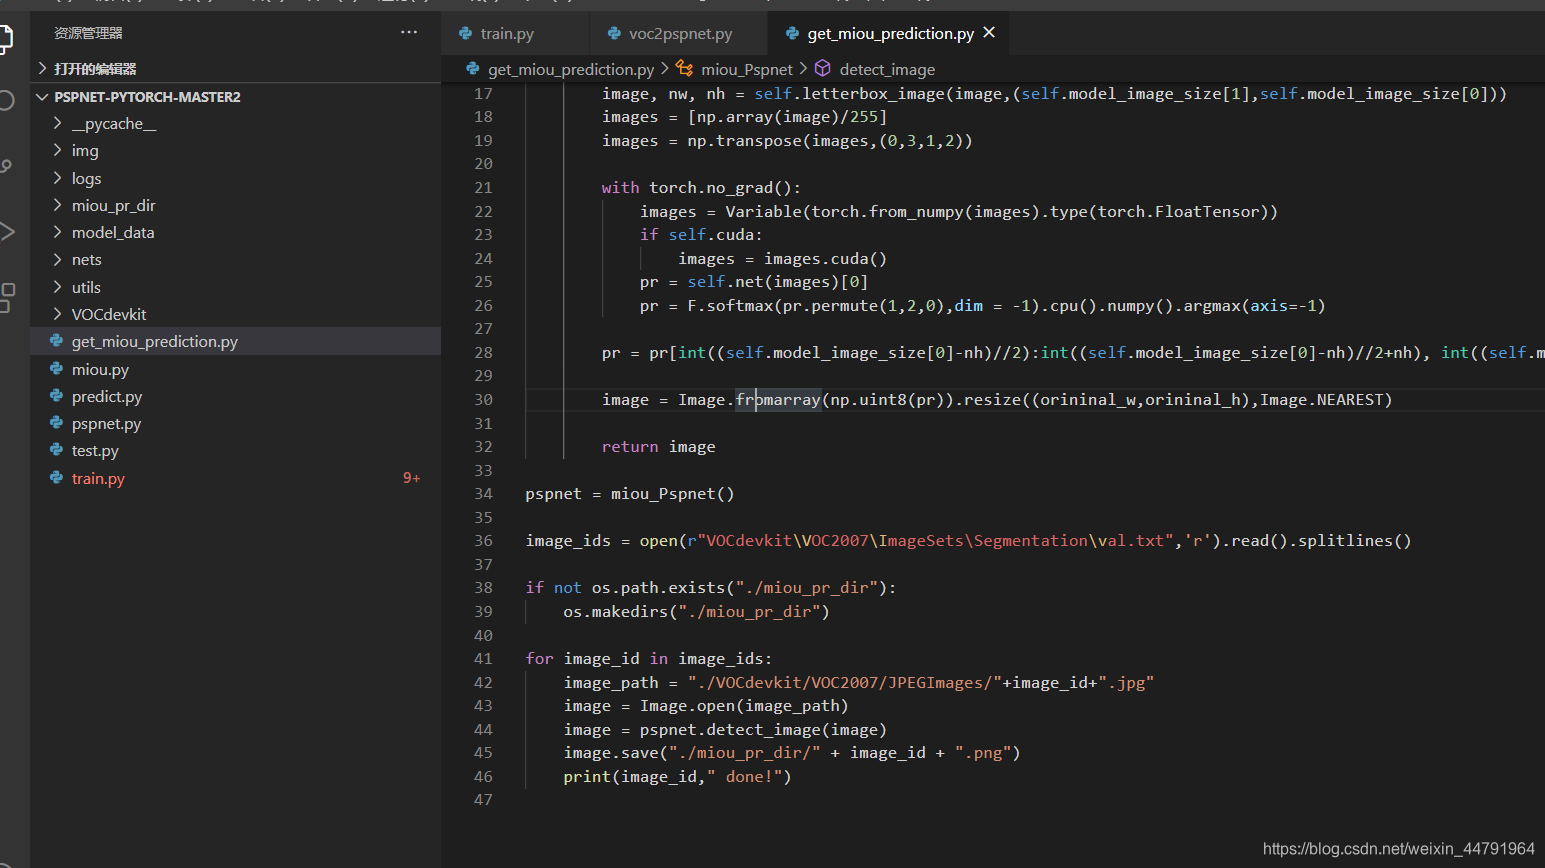Click the detect_image breadcrumb item
The width and height of the screenshot is (1545, 868).
tap(887, 69)
